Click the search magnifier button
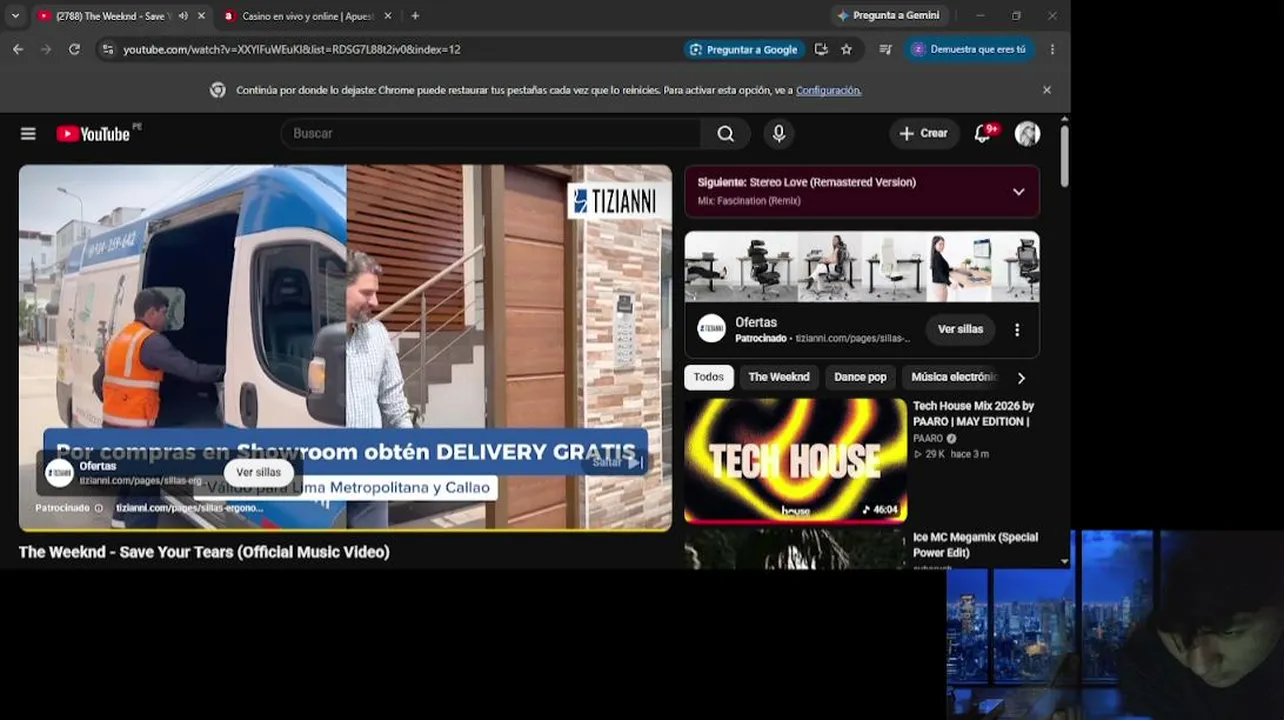Image resolution: width=1284 pixels, height=720 pixels. coord(726,134)
